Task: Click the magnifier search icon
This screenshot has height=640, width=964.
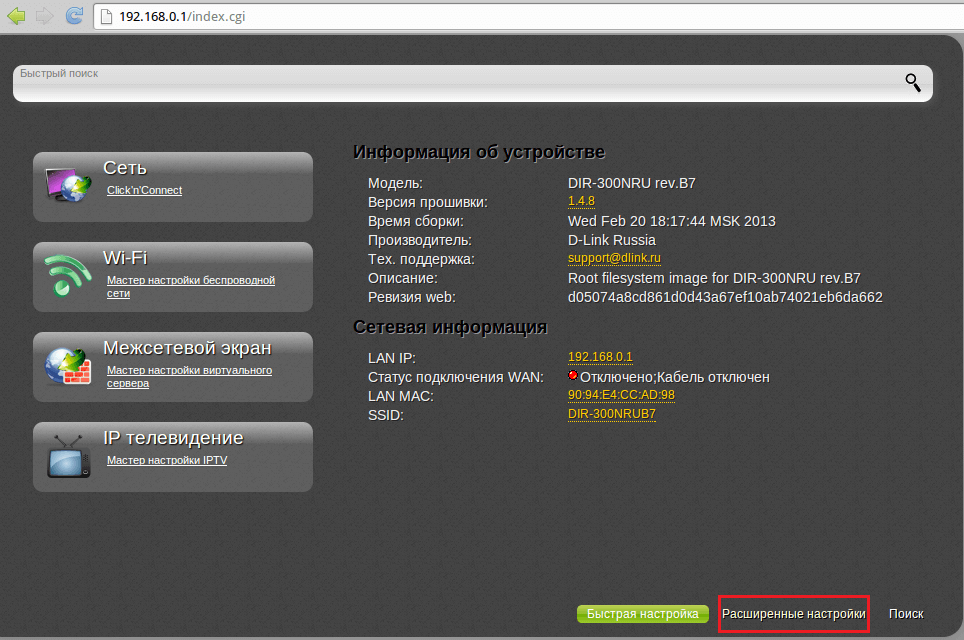Action: [x=912, y=83]
